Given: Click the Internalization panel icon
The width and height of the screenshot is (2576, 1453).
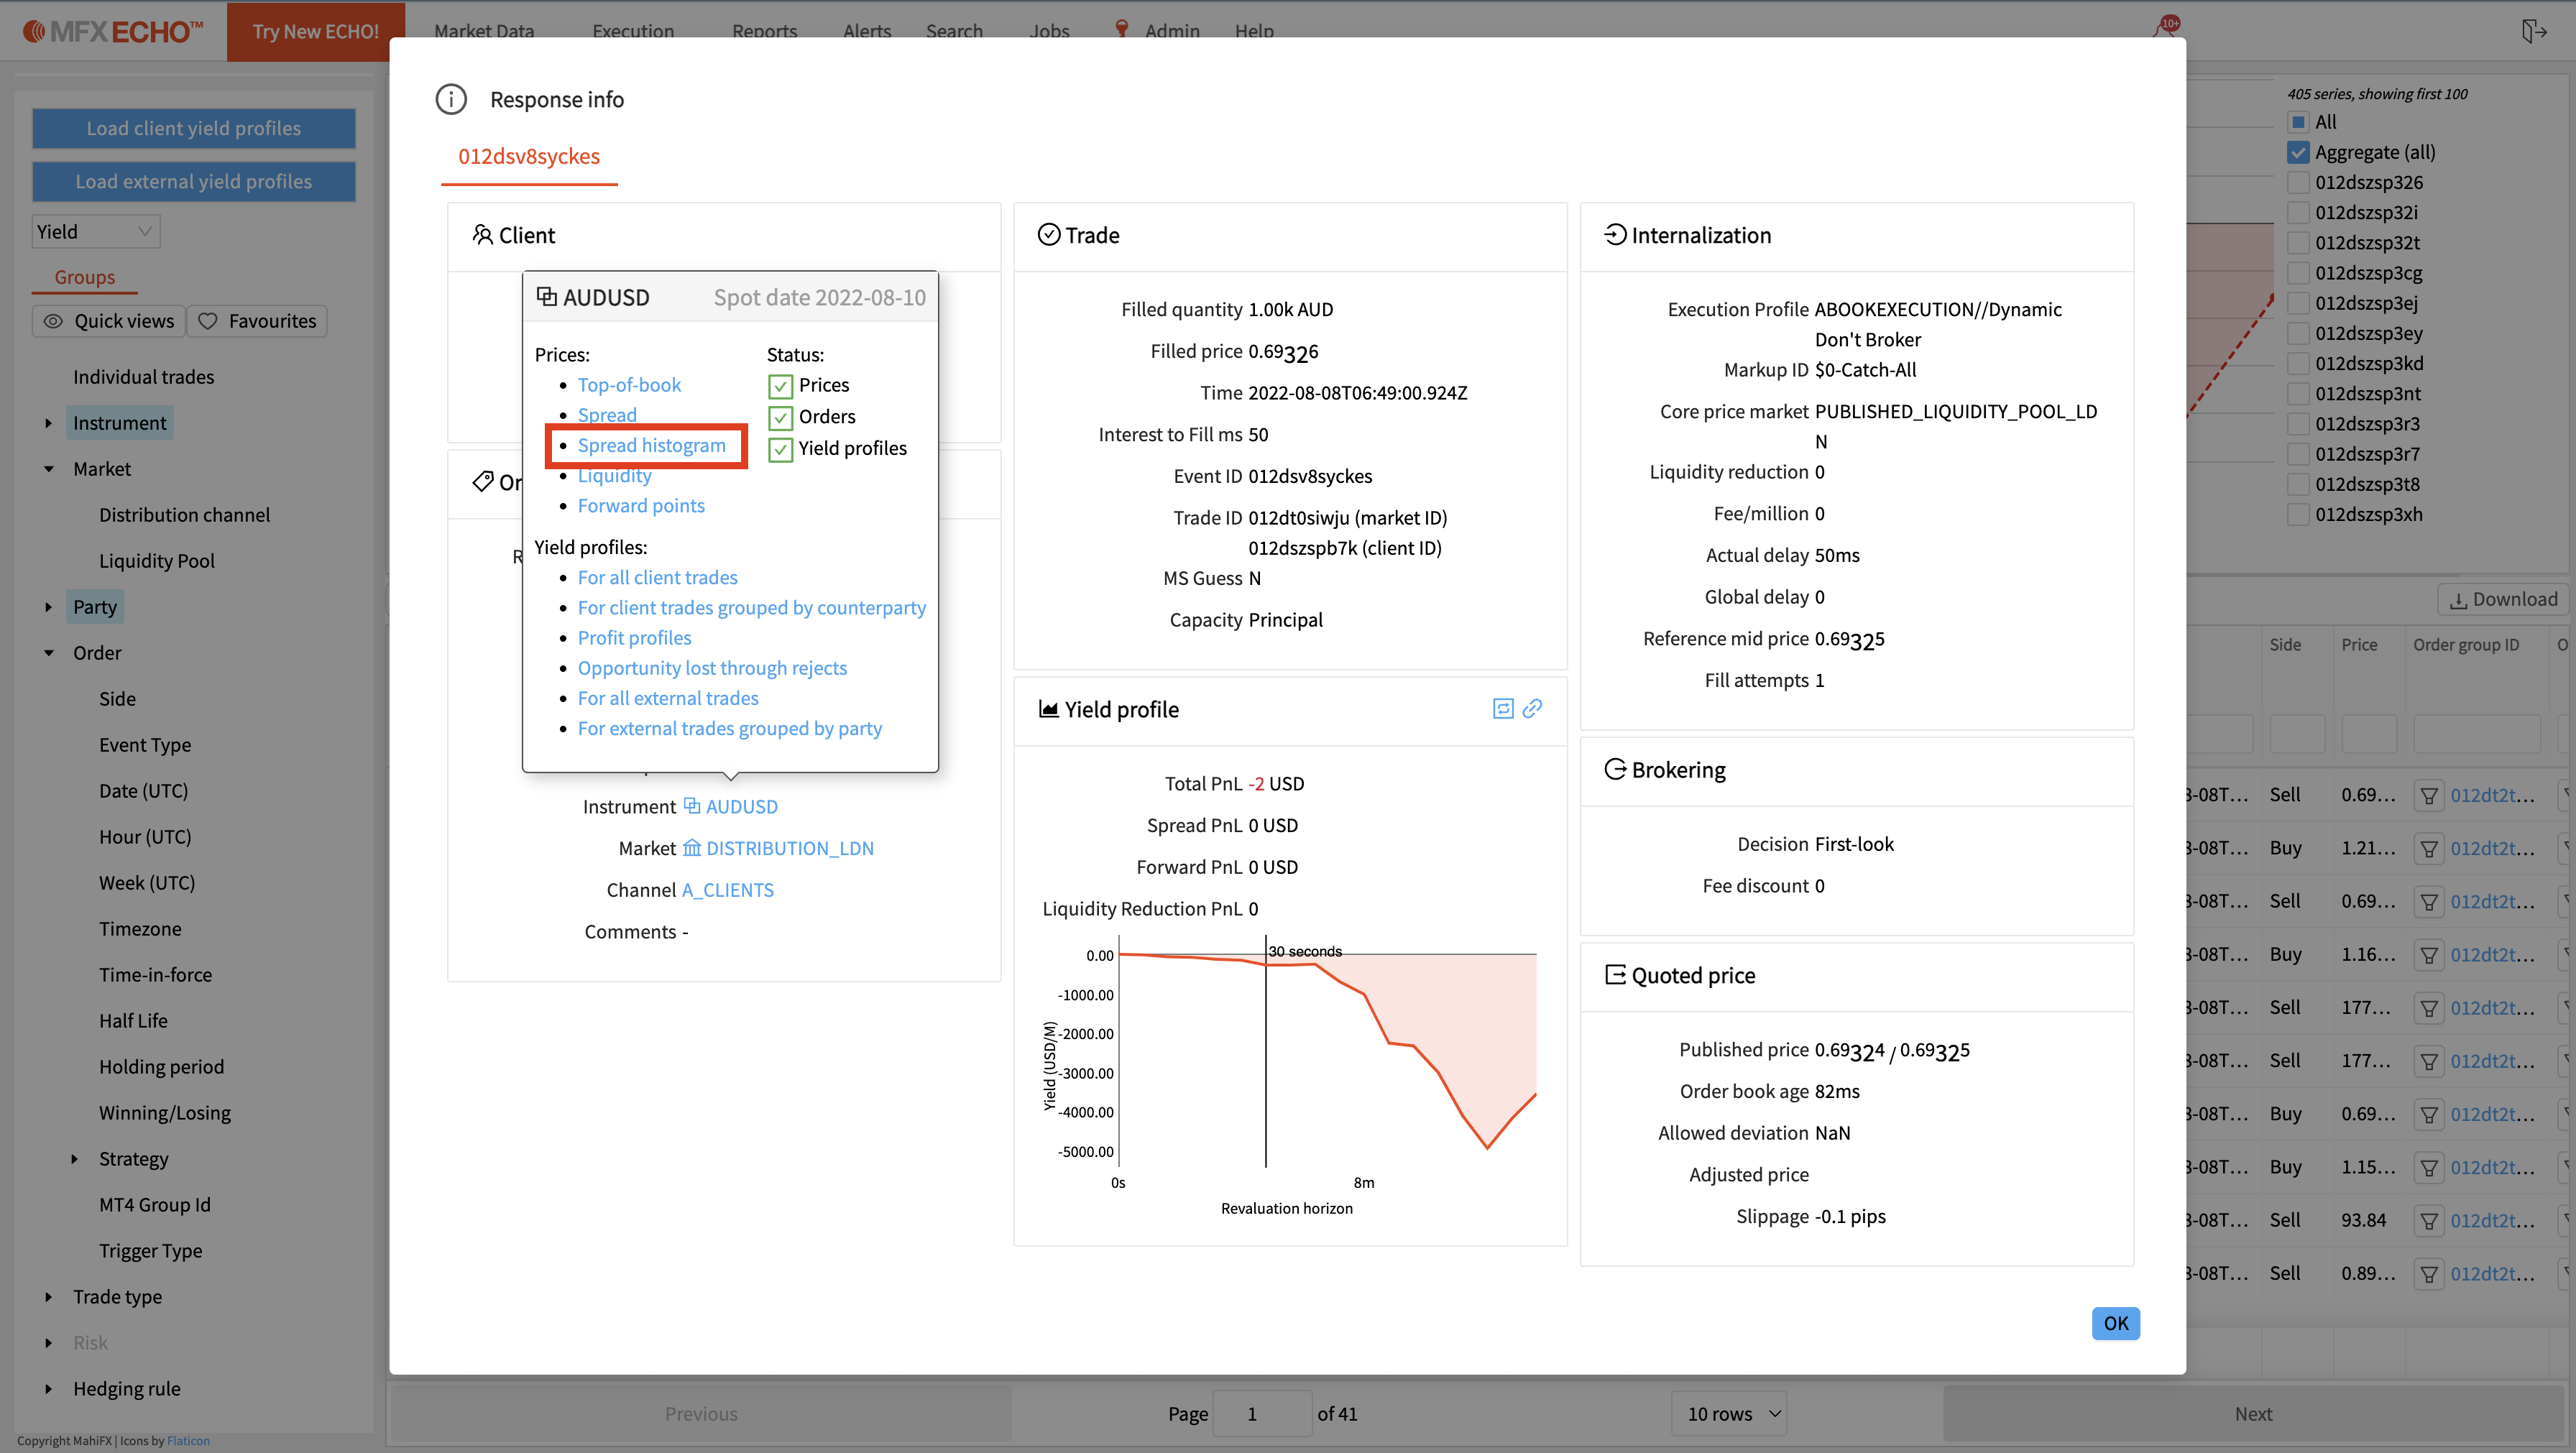Looking at the screenshot, I should (1615, 235).
